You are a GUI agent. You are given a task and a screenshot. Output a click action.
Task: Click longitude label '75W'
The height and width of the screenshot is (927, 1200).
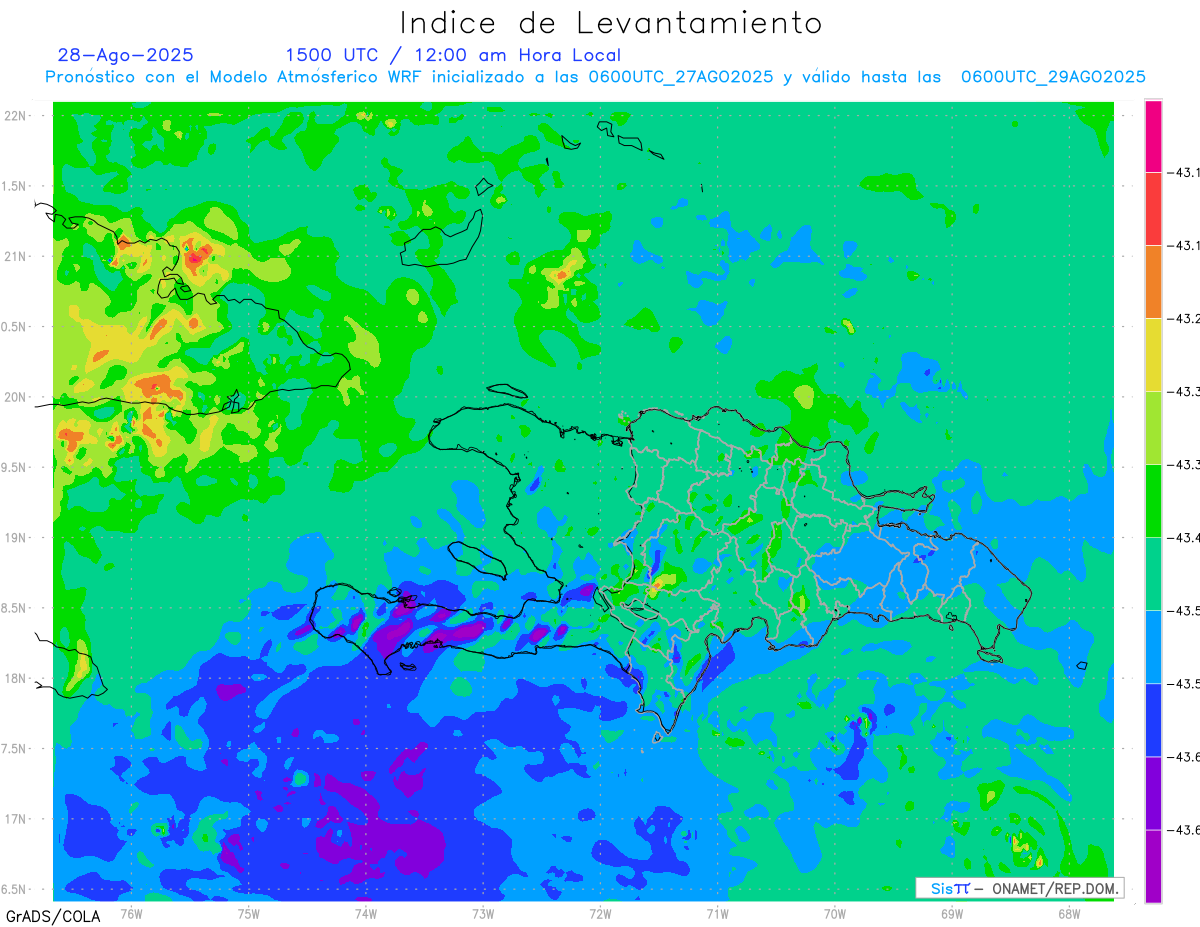pyautogui.click(x=248, y=914)
